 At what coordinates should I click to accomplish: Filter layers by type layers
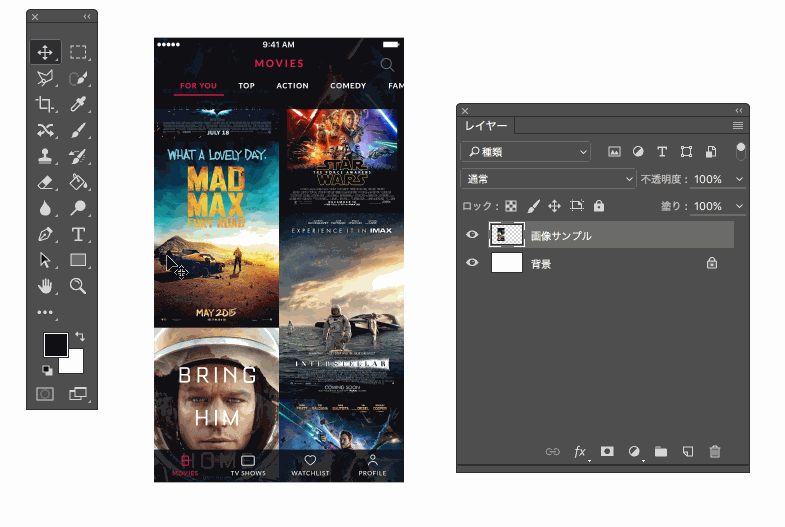pyautogui.click(x=662, y=152)
